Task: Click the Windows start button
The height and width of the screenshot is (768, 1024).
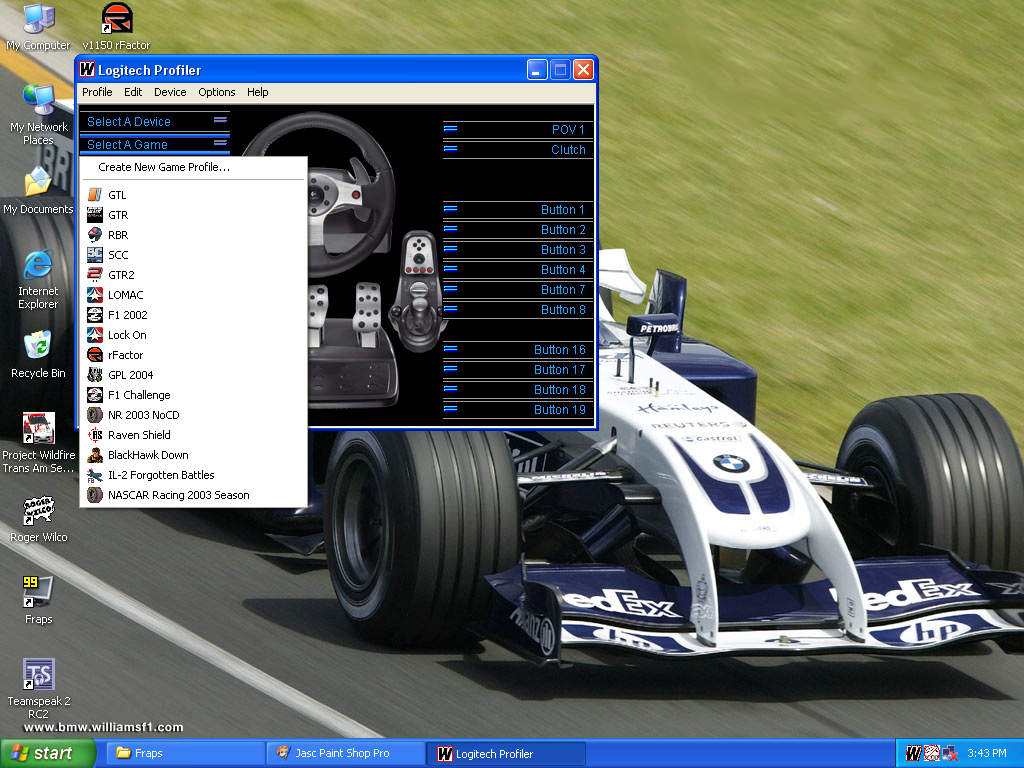Action: [x=48, y=754]
